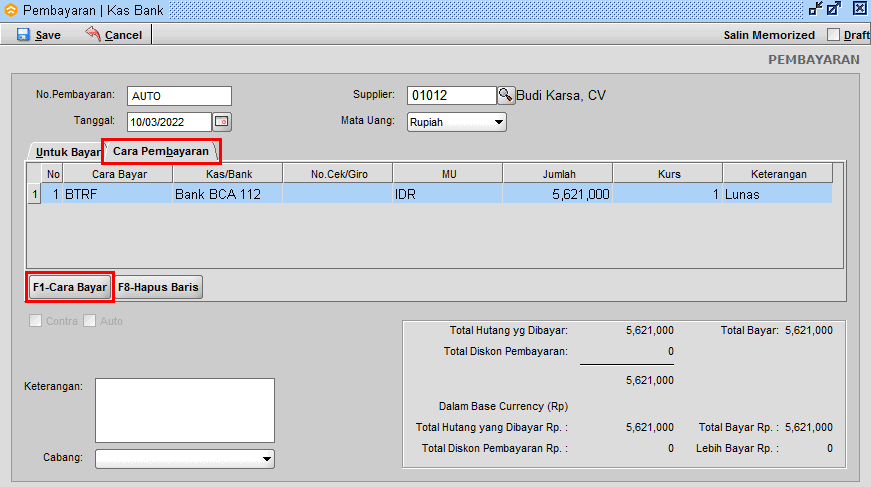Click the Kurs cell with value 1
Viewport: 871px width, 487px height.
668,194
